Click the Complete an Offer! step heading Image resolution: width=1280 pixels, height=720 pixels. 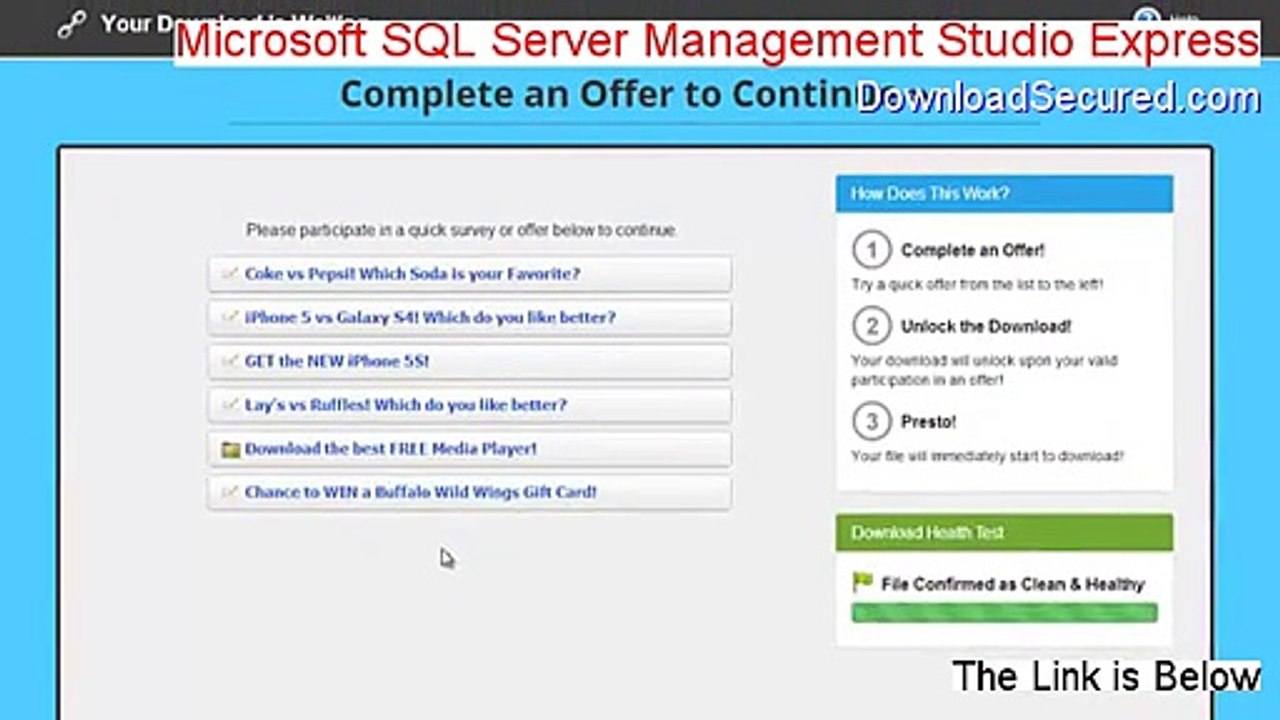973,251
